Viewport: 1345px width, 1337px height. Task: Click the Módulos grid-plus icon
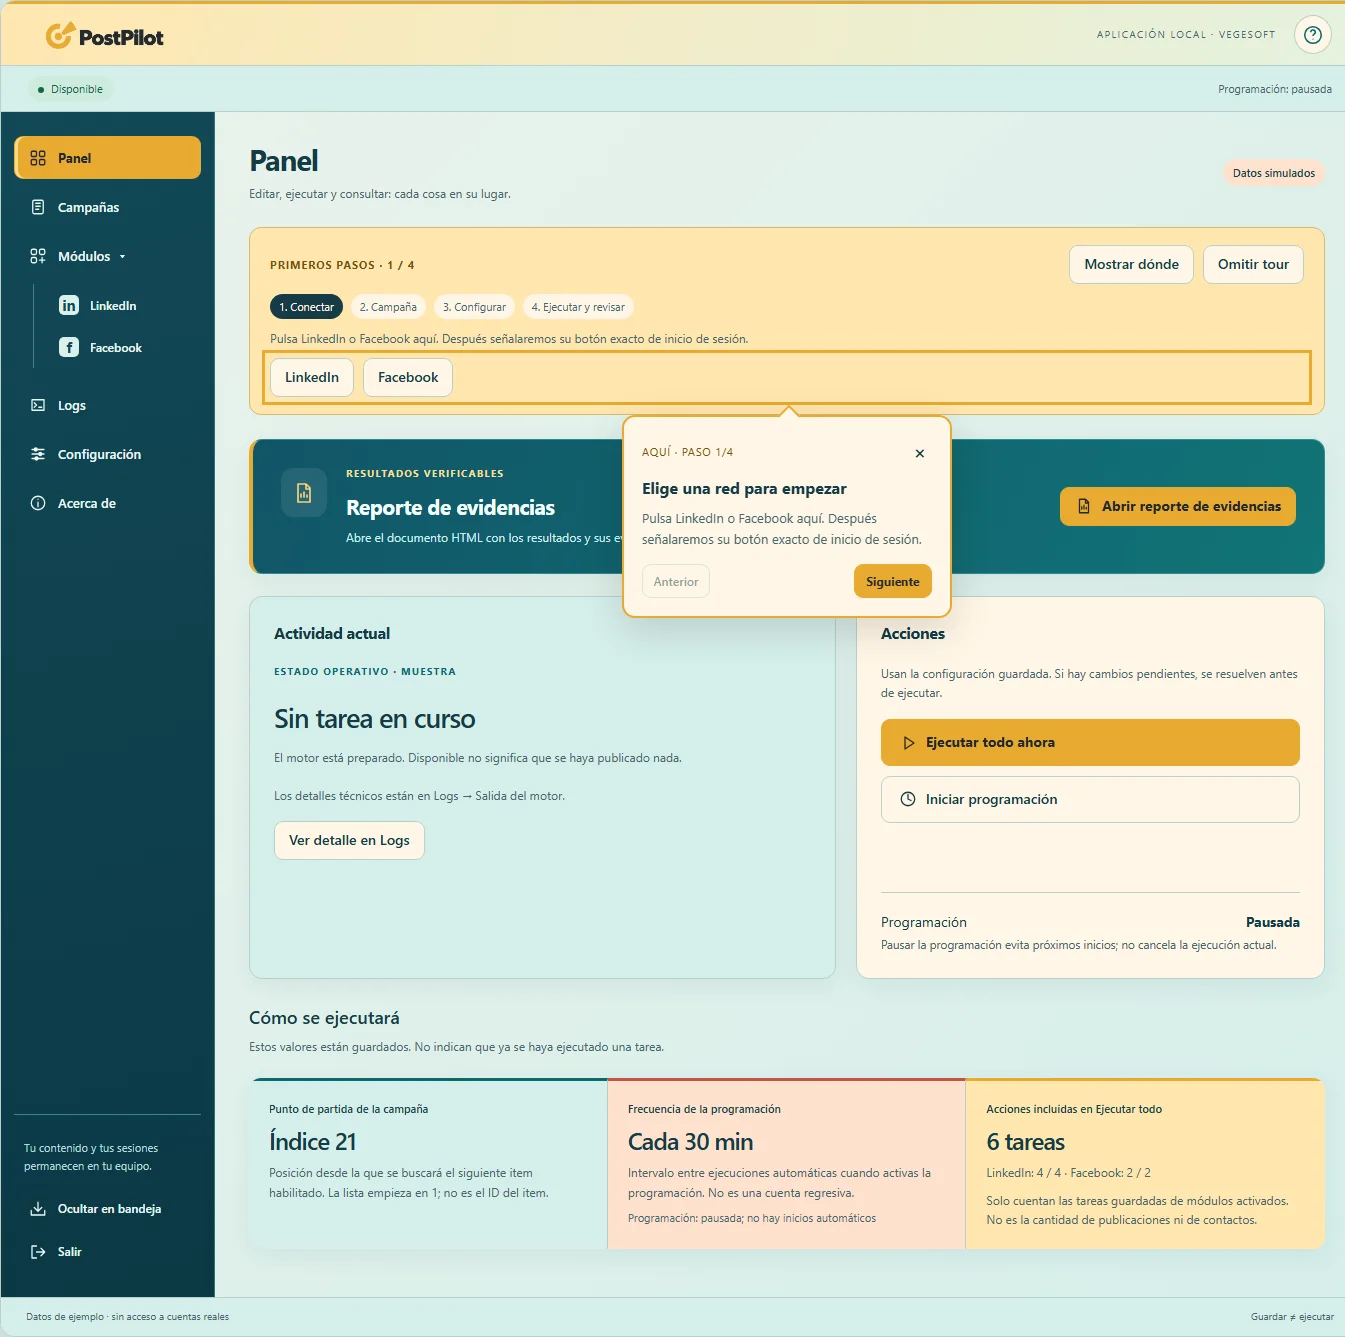click(38, 256)
